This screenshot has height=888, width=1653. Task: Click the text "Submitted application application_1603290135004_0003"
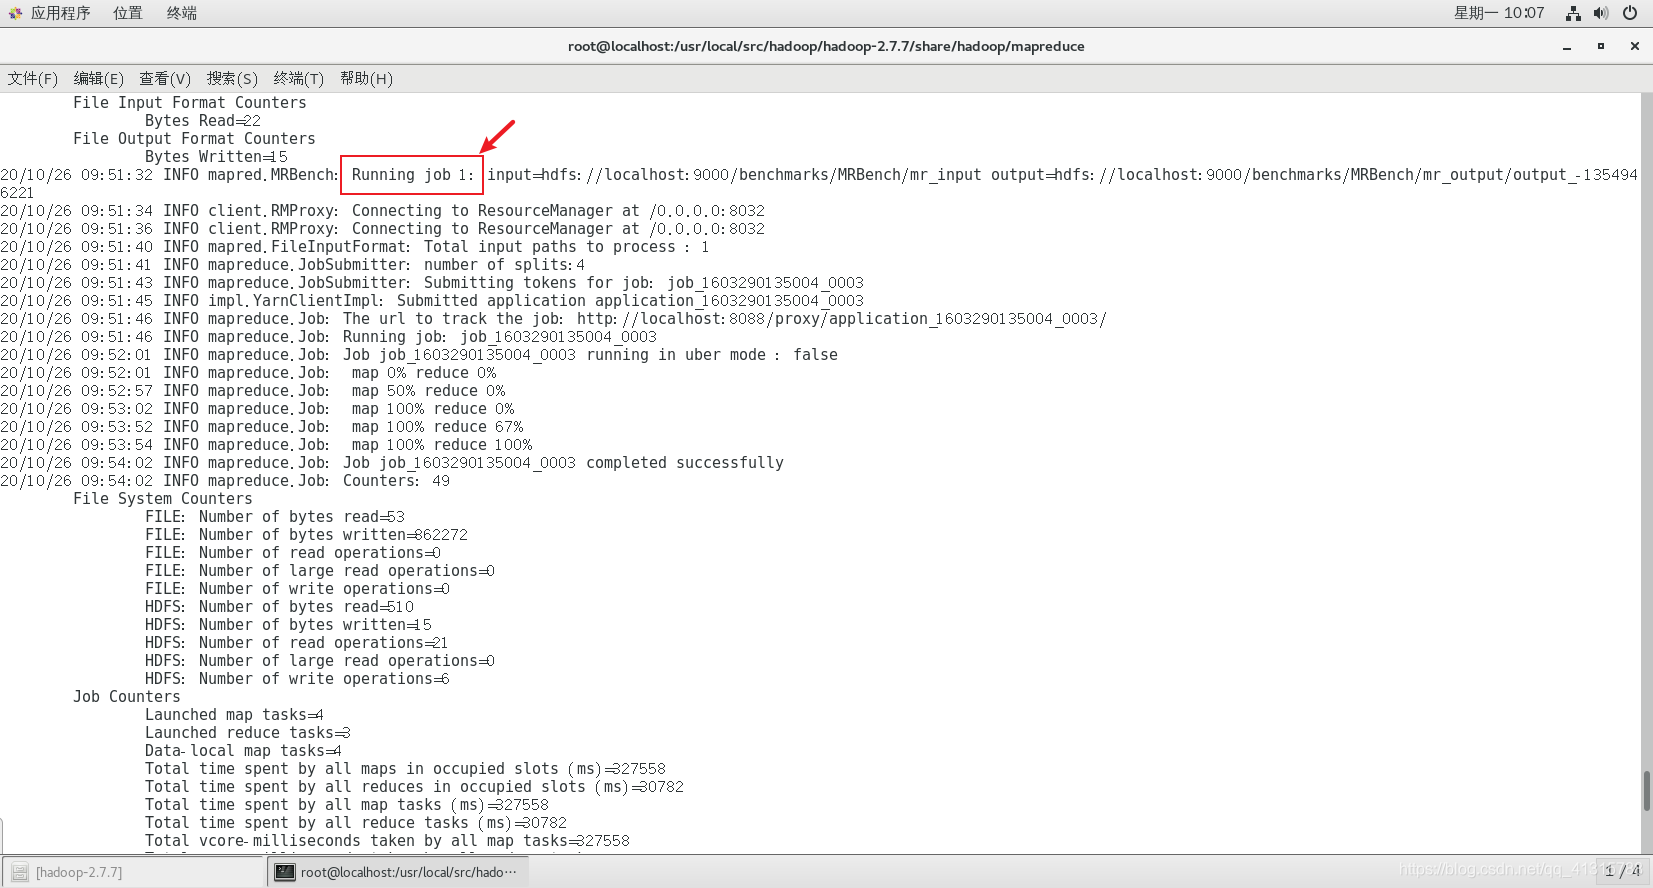630,301
